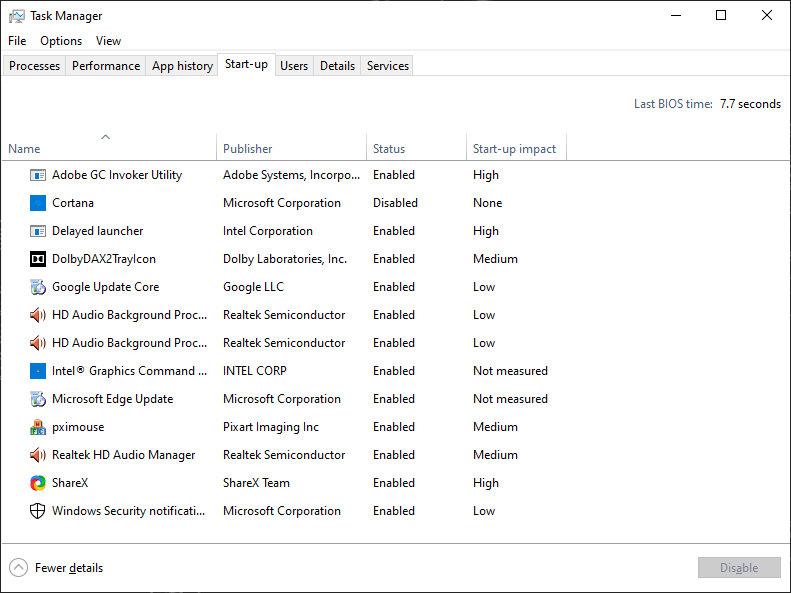The height and width of the screenshot is (593, 791).
Task: Switch to the App history tab
Action: click(182, 66)
